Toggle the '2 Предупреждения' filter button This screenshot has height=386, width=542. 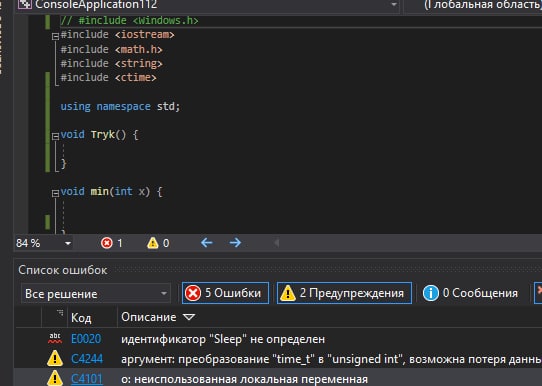[344, 293]
